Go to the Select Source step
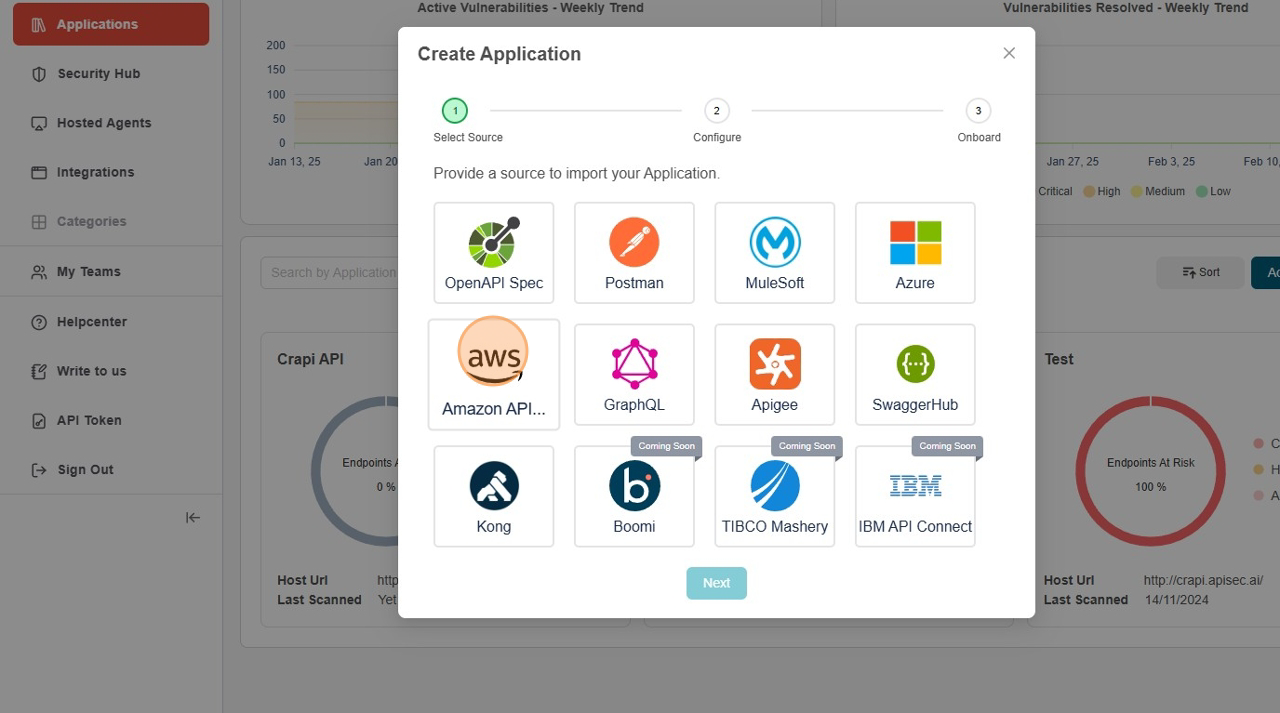 [x=455, y=111]
